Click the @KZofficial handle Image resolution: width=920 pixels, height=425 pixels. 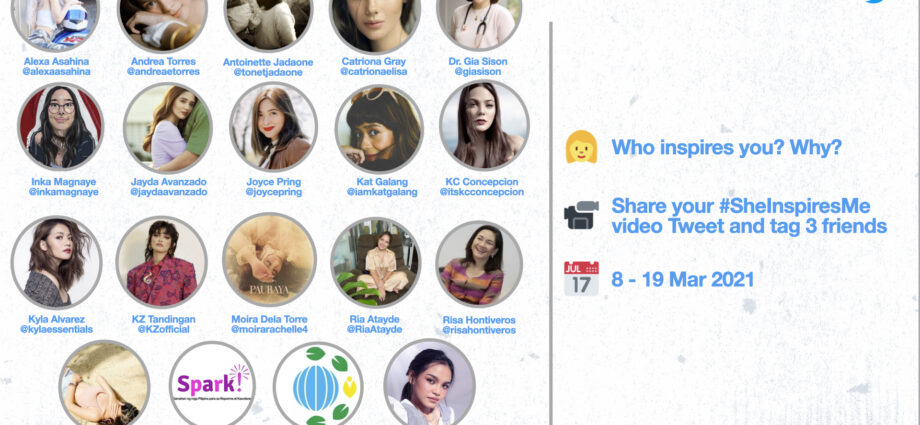click(164, 329)
